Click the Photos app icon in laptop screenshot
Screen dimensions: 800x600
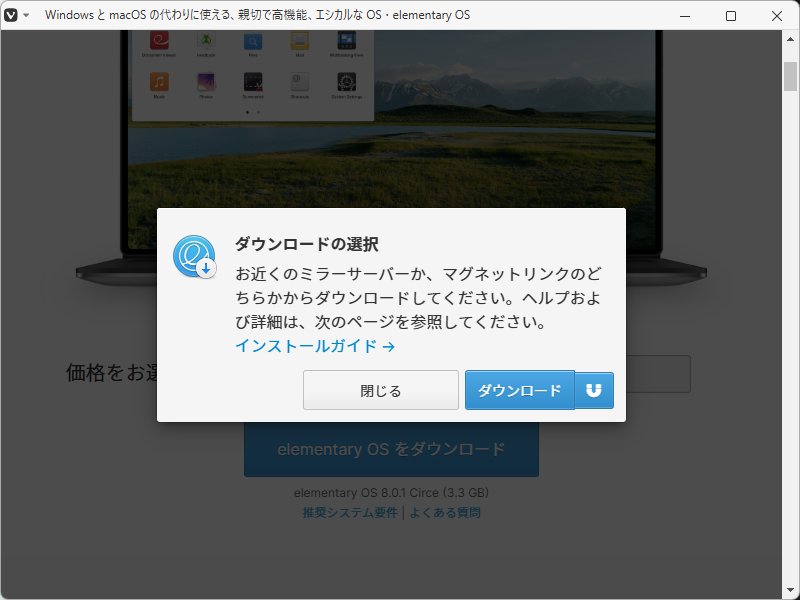(206, 82)
